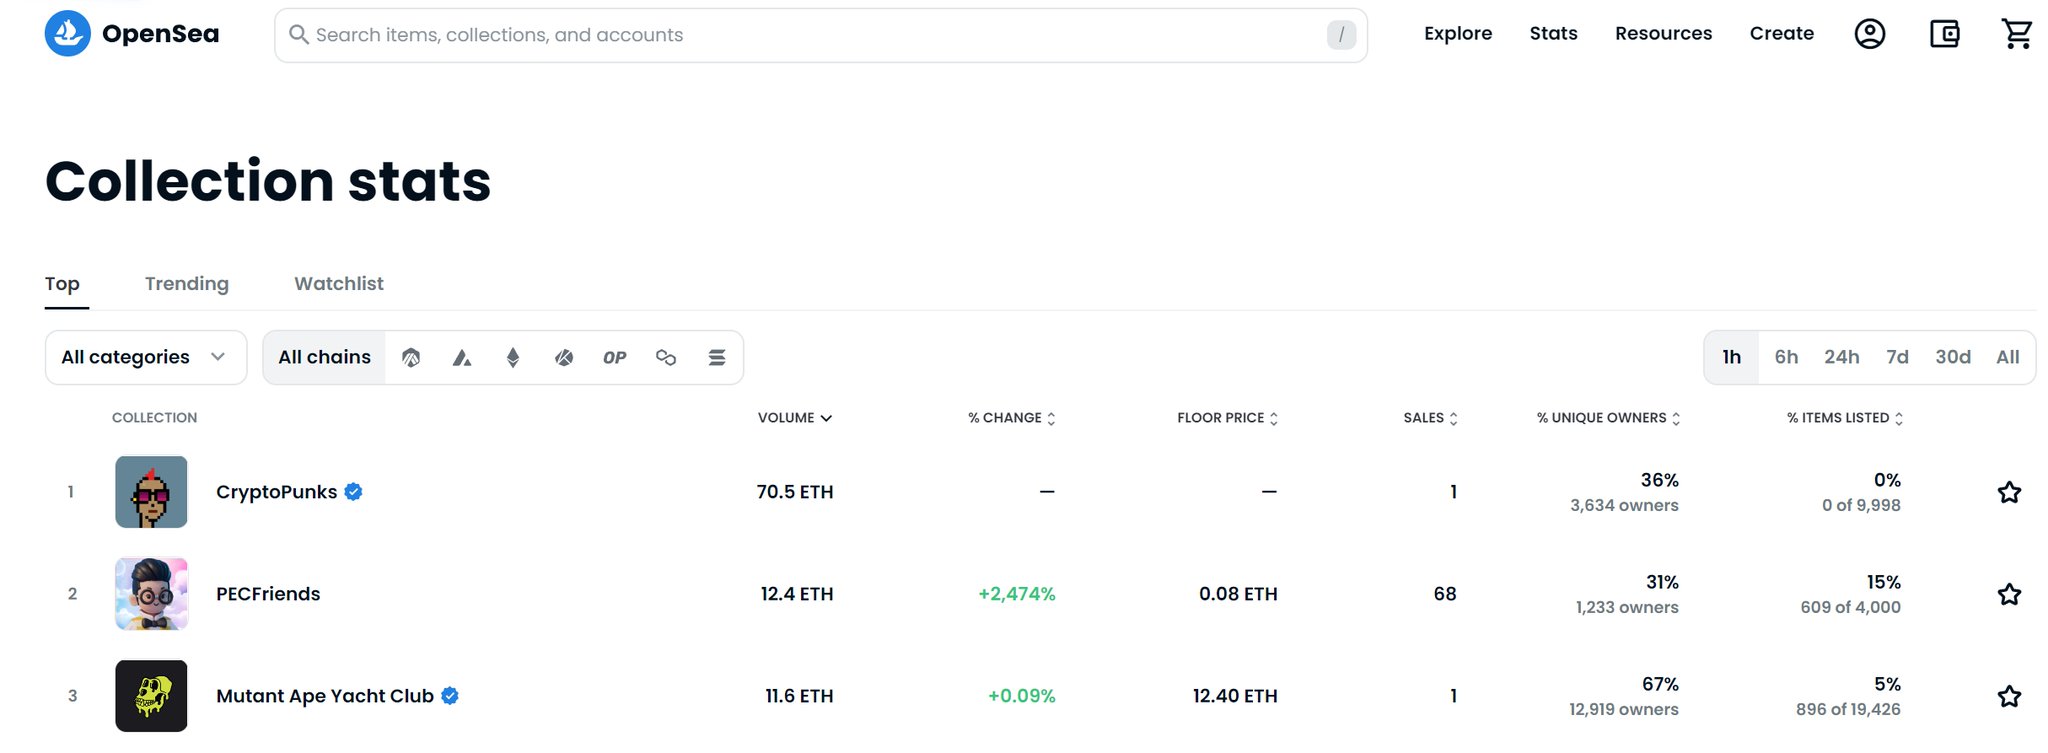
Task: Click the +2,474% change value
Action: pos(1016,594)
